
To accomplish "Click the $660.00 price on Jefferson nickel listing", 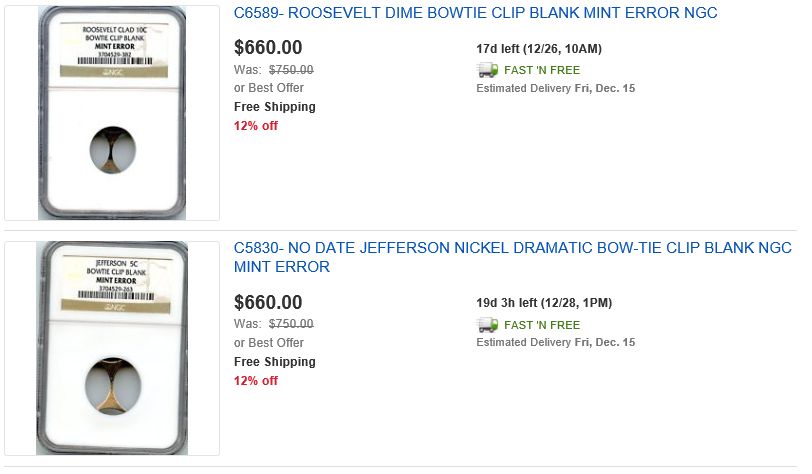I will (x=268, y=302).
